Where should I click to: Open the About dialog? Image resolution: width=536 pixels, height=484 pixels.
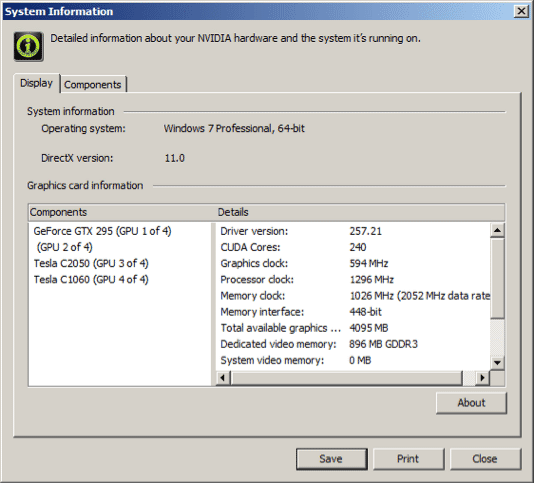pyautogui.click(x=472, y=404)
